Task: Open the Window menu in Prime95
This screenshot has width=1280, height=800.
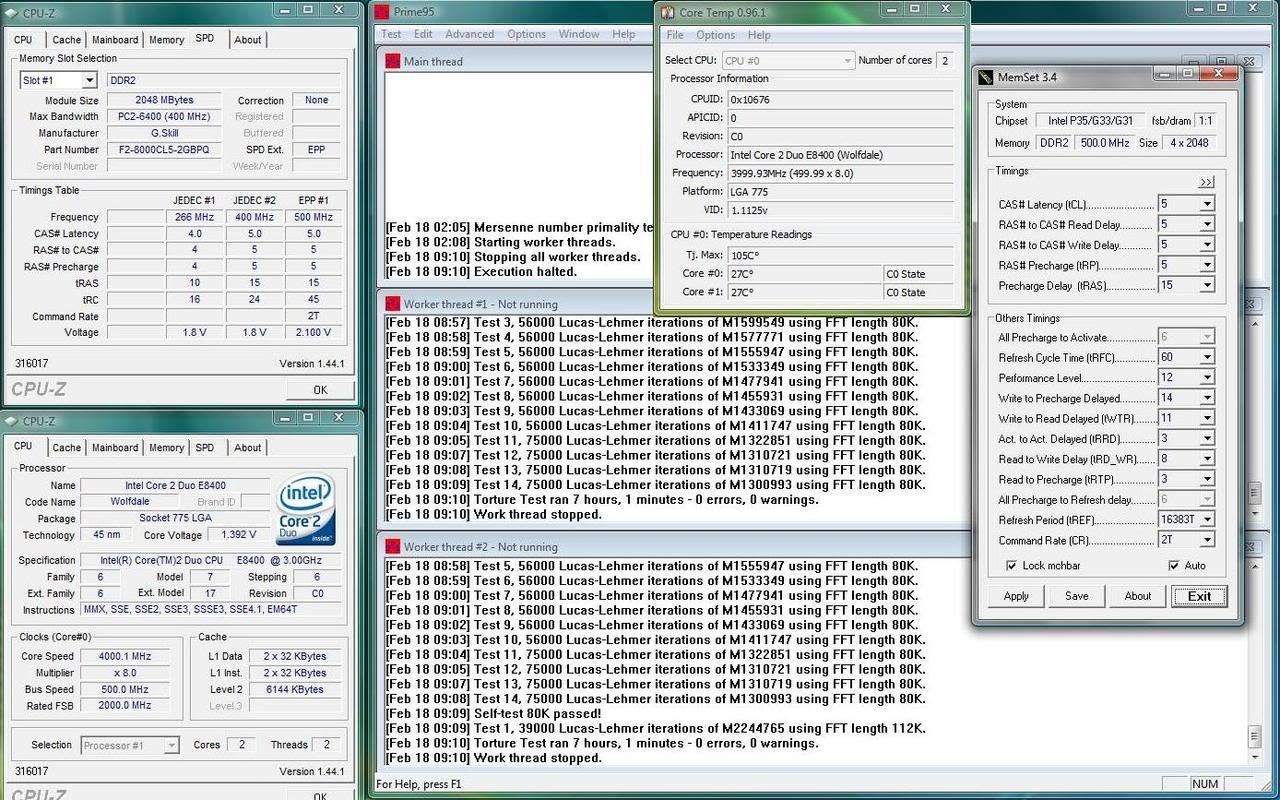Action: point(579,34)
